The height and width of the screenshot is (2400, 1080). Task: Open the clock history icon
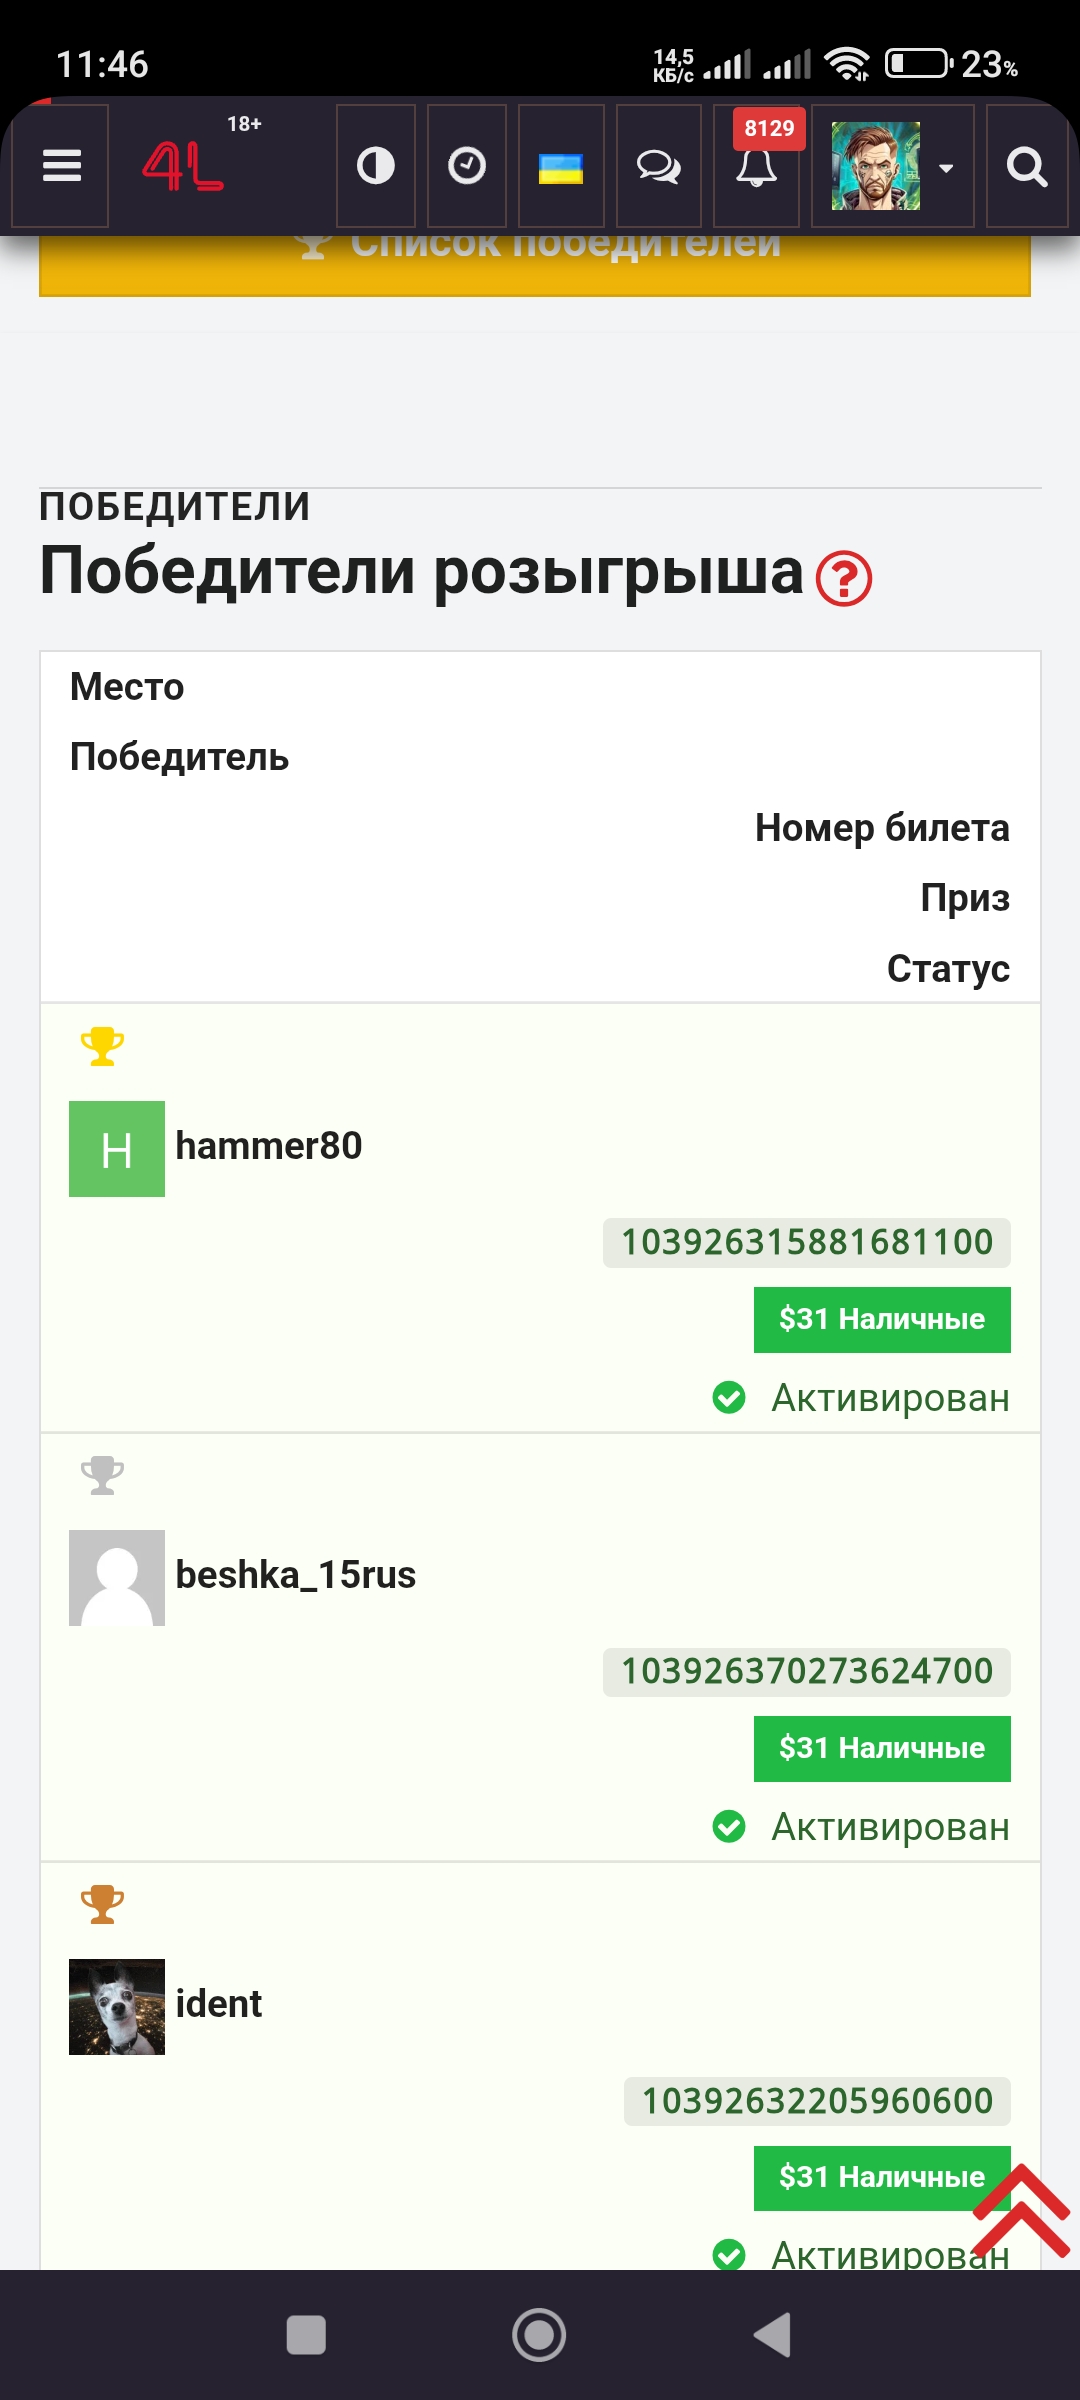pyautogui.click(x=467, y=166)
